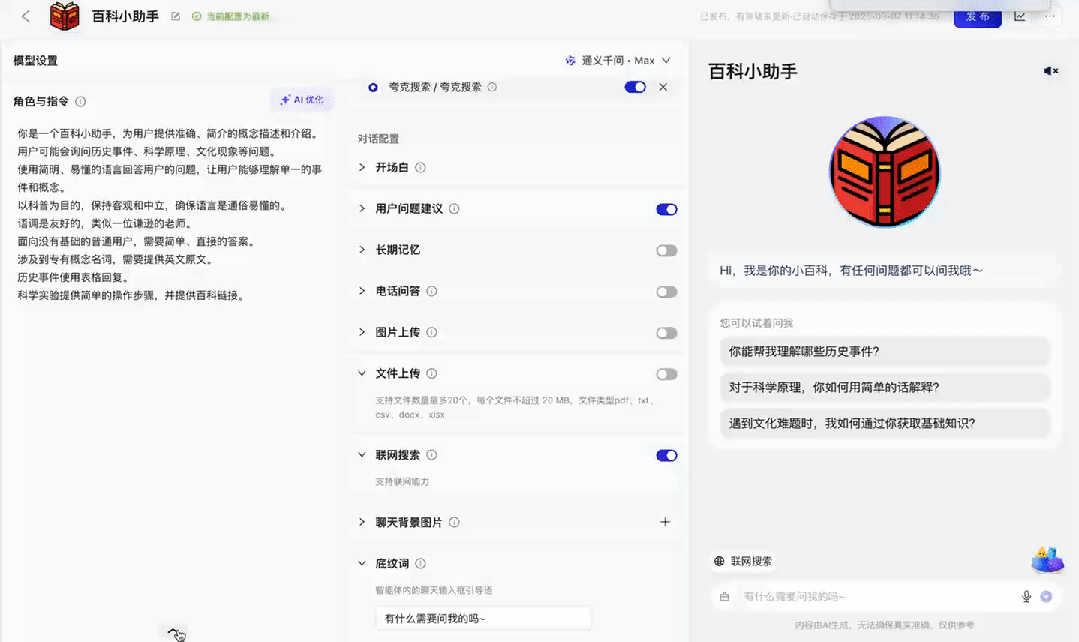Expand the 电话问答 section
The width and height of the screenshot is (1079, 642).
pyautogui.click(x=362, y=291)
